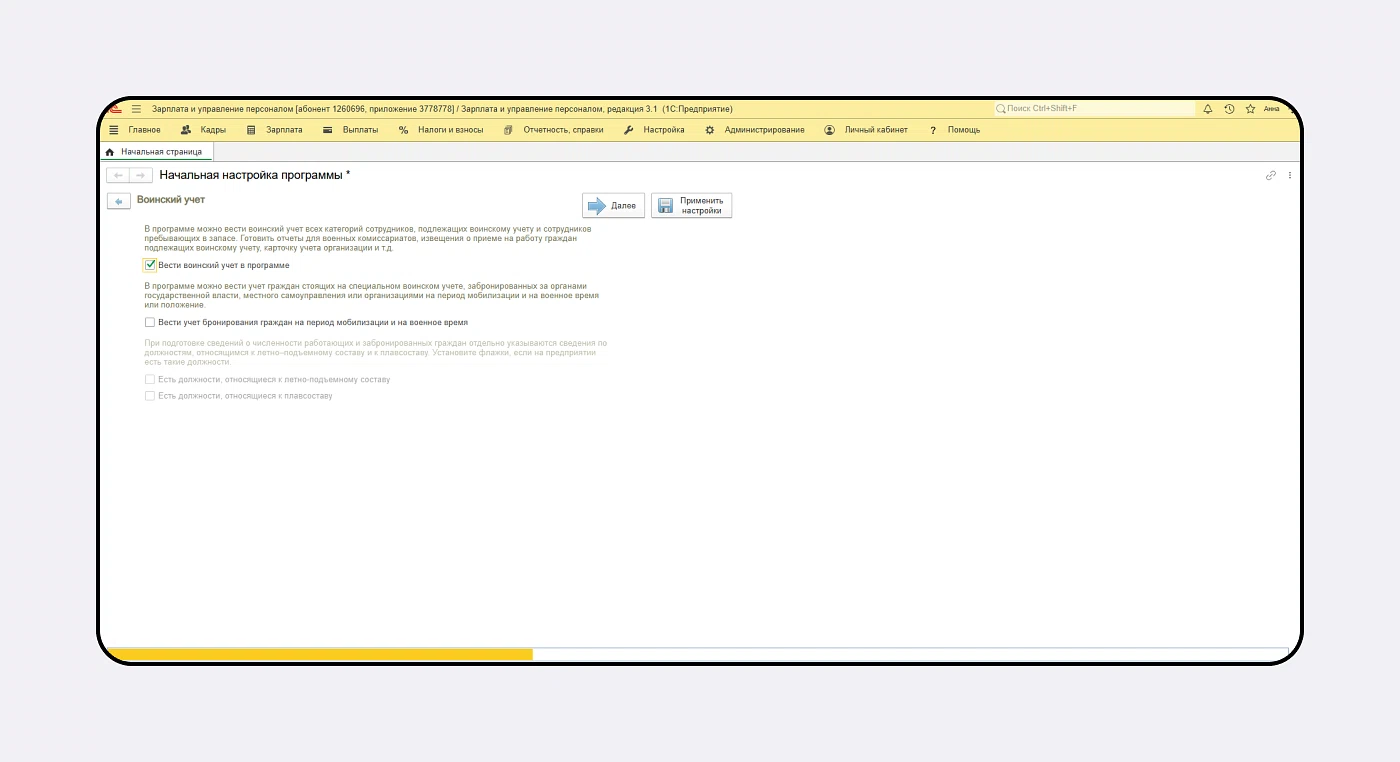Click in the Поиск search field
1400x762 pixels.
pos(1095,109)
